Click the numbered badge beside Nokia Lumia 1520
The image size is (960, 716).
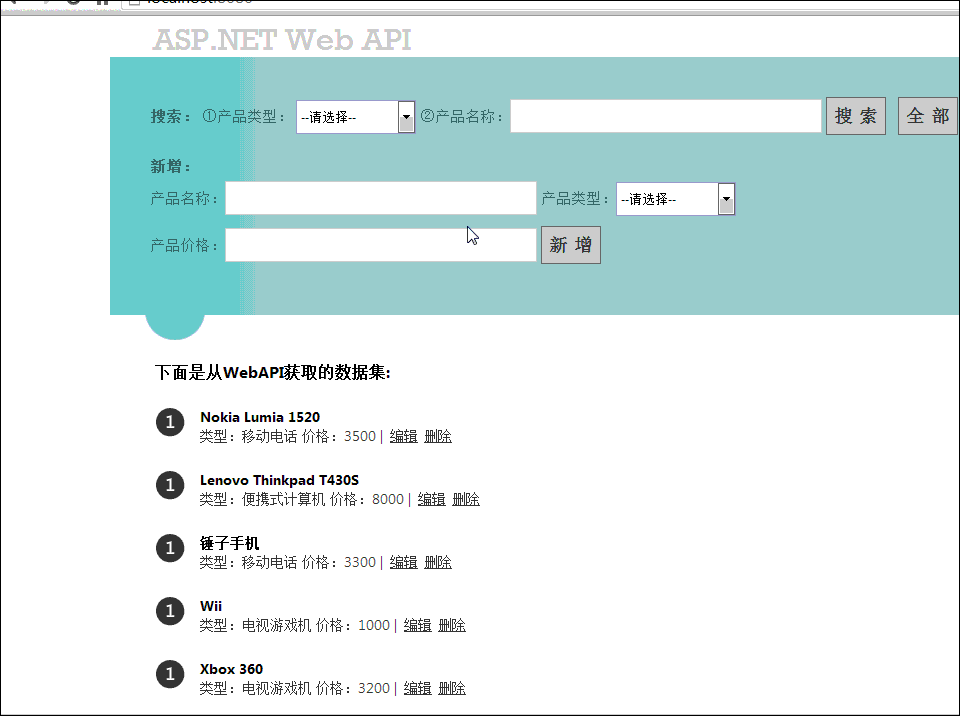(170, 422)
